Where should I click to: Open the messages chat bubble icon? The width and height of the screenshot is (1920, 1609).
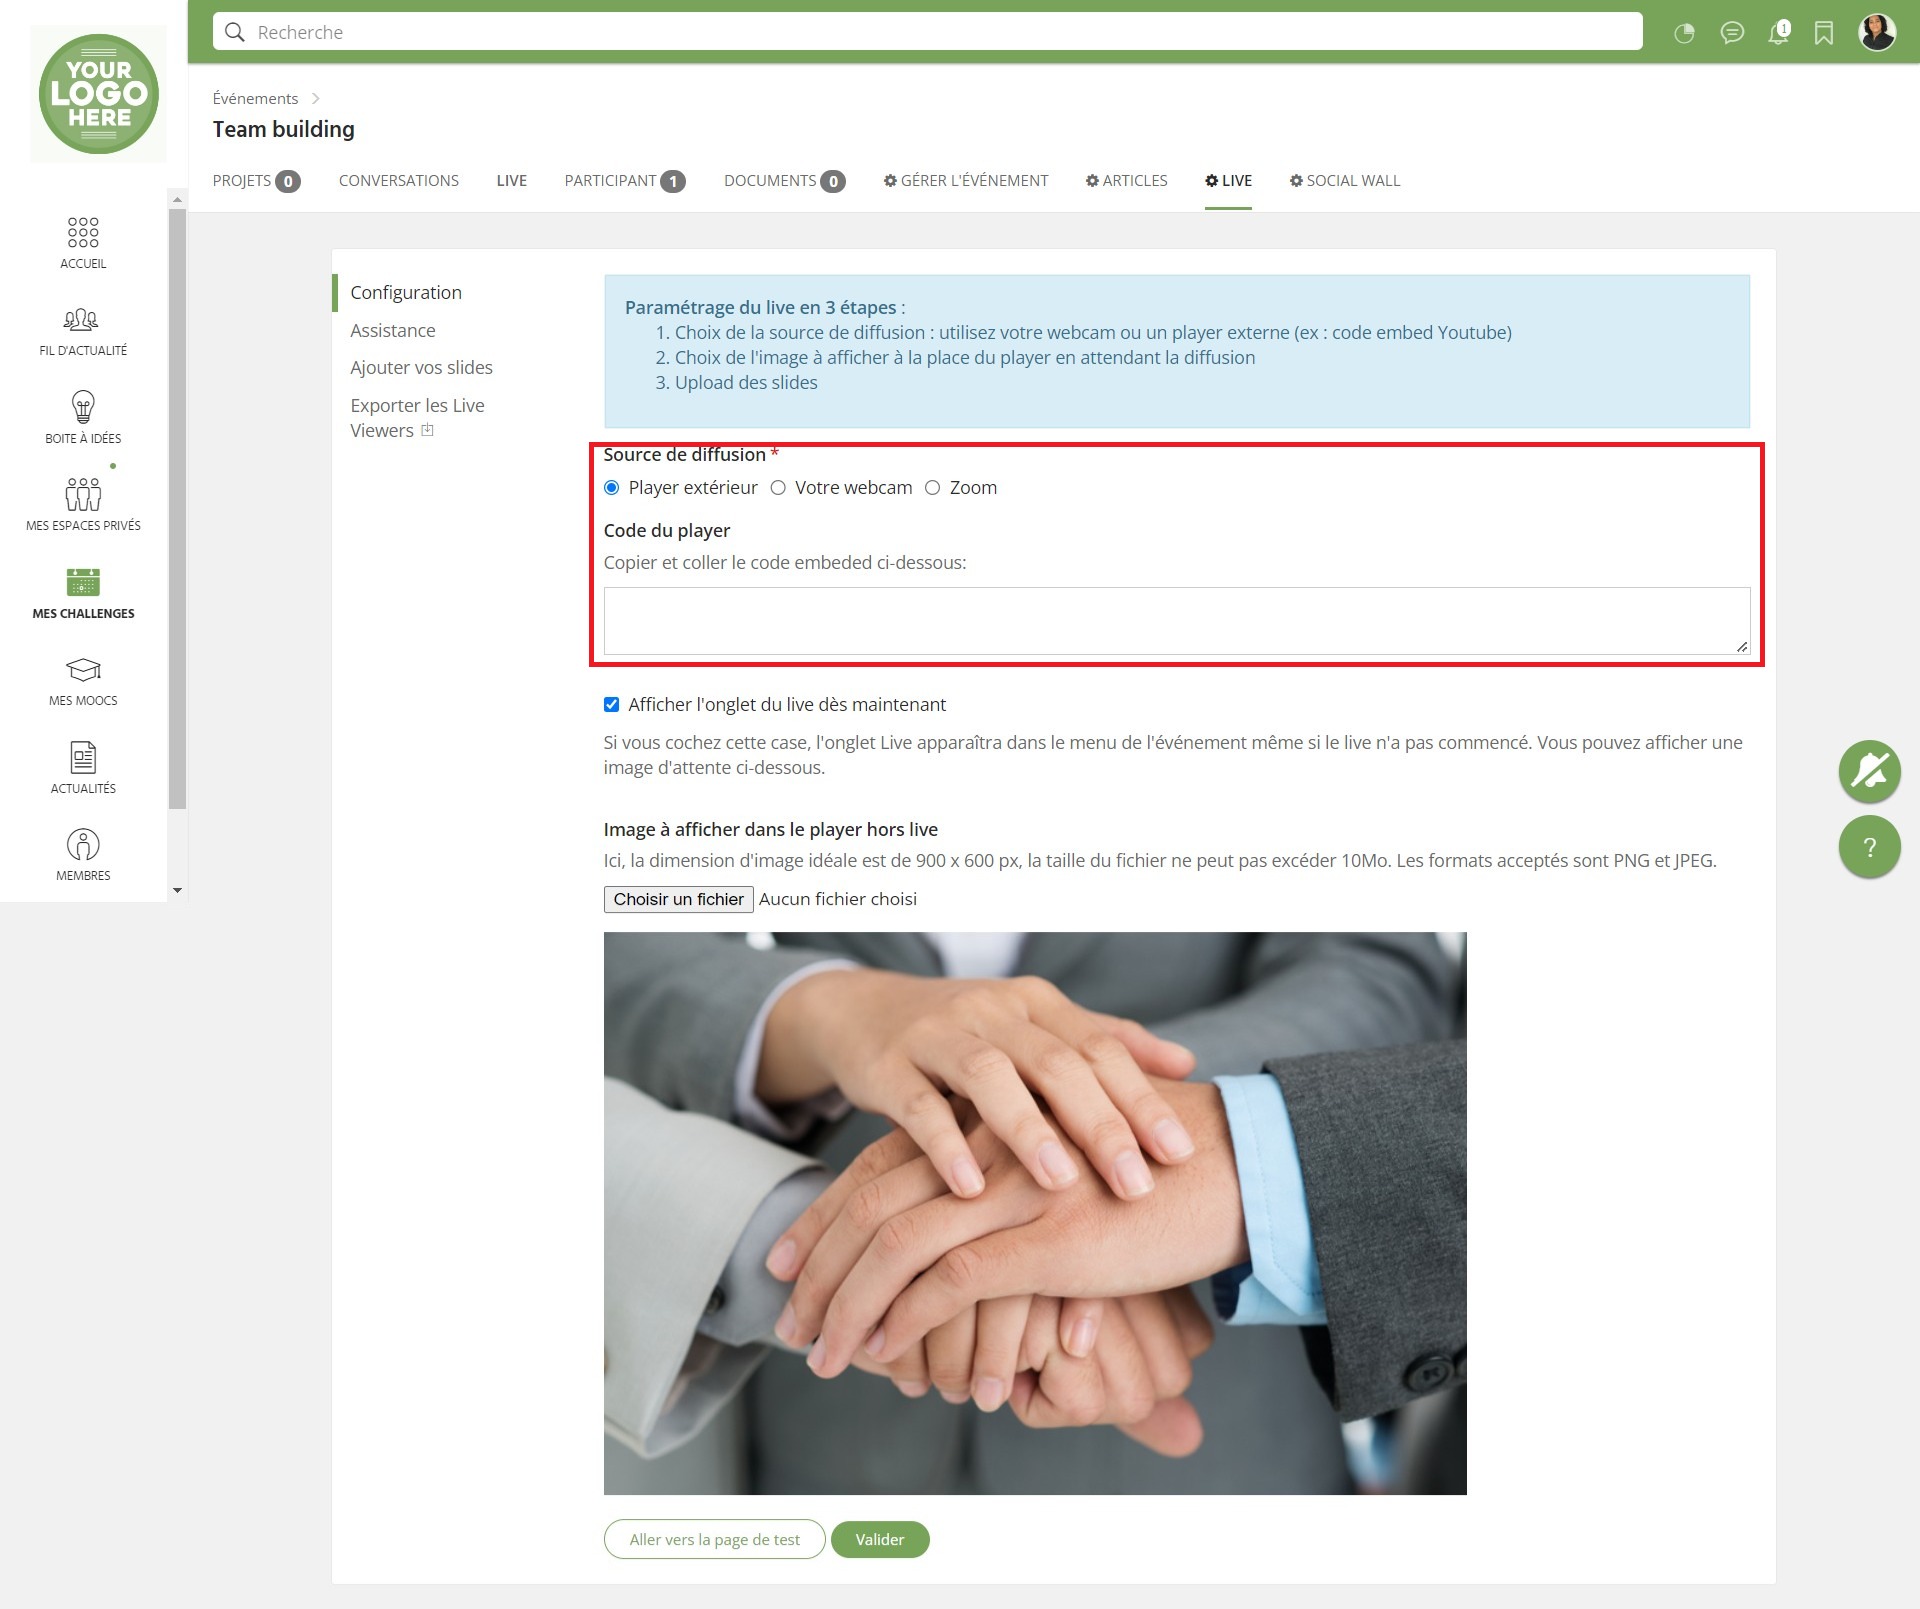[x=1732, y=32]
